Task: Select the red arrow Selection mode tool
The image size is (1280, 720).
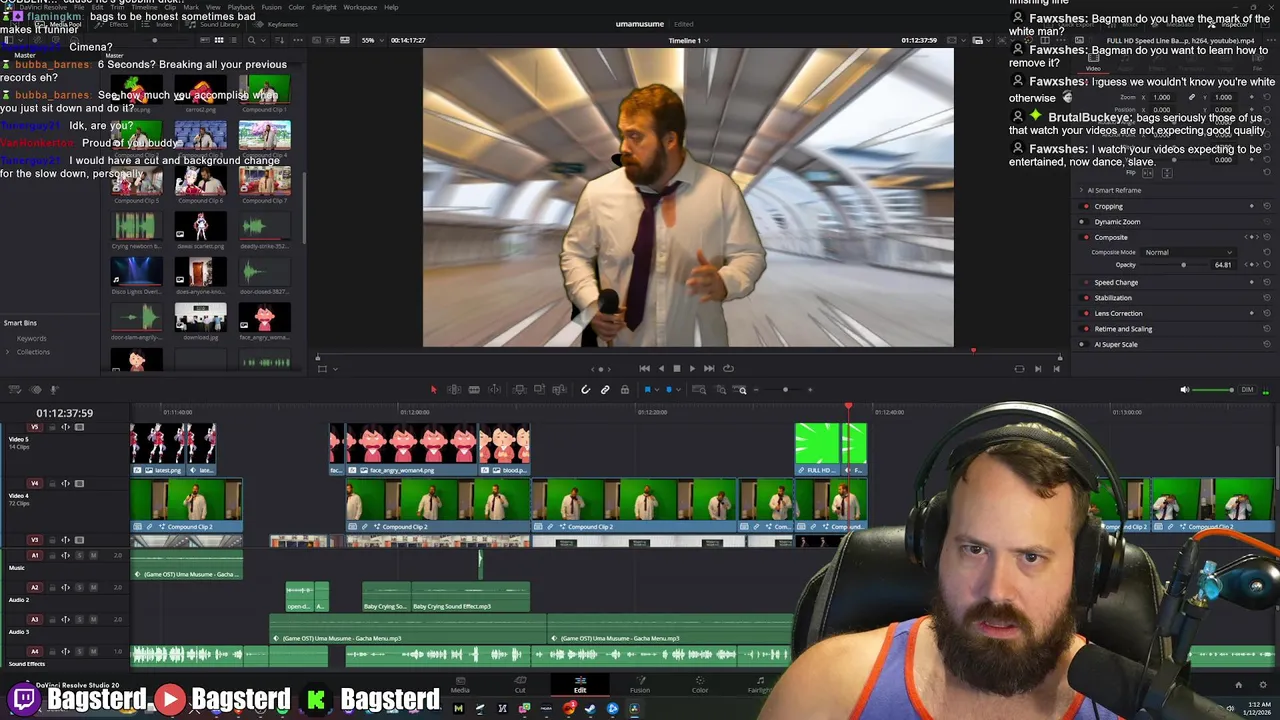Action: (x=434, y=390)
